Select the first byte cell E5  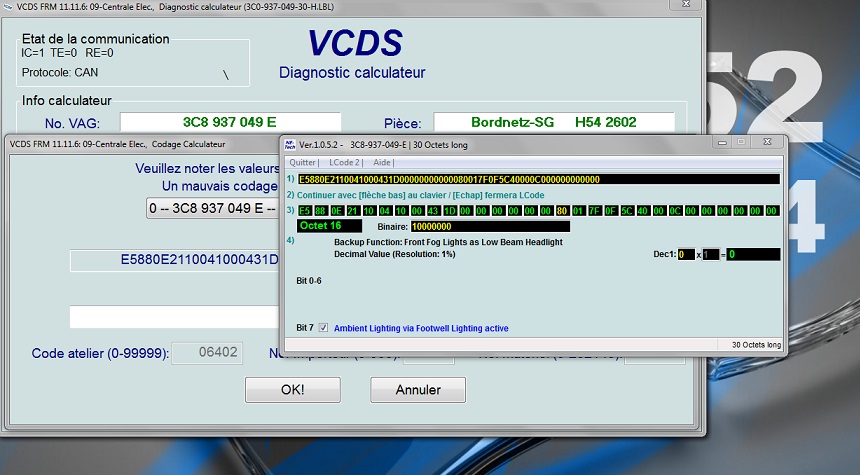(305, 211)
